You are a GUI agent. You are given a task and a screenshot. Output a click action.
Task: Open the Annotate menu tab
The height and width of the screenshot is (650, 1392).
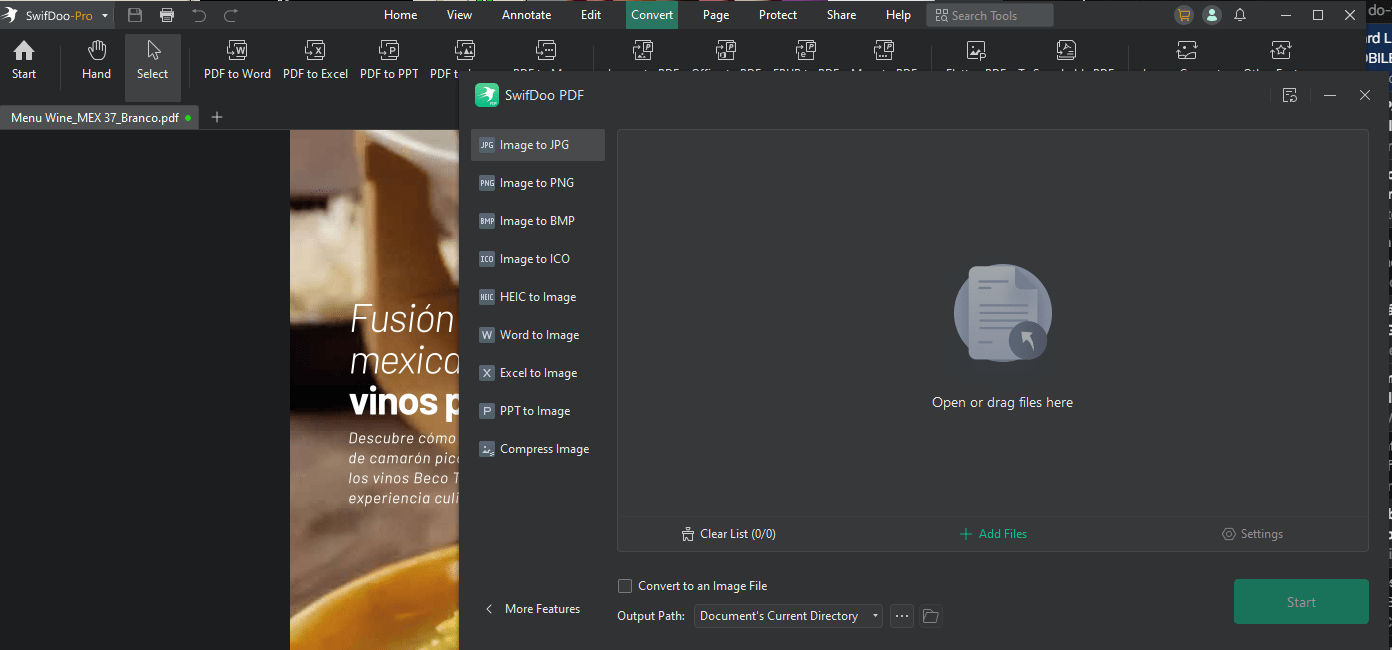[527, 15]
